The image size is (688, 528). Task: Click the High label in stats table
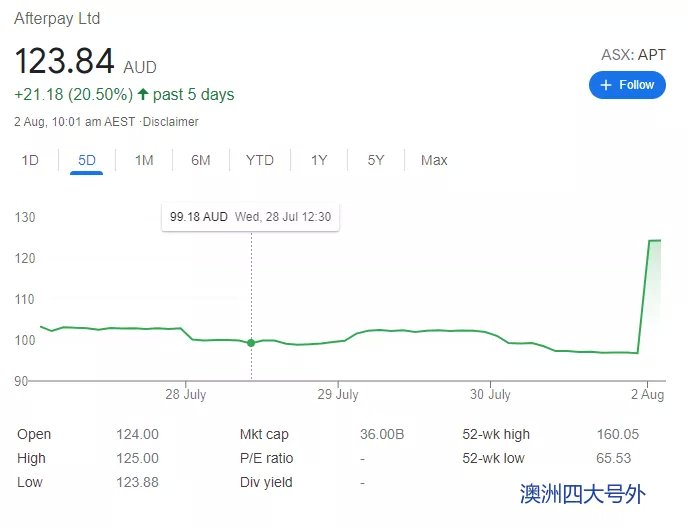click(31, 458)
